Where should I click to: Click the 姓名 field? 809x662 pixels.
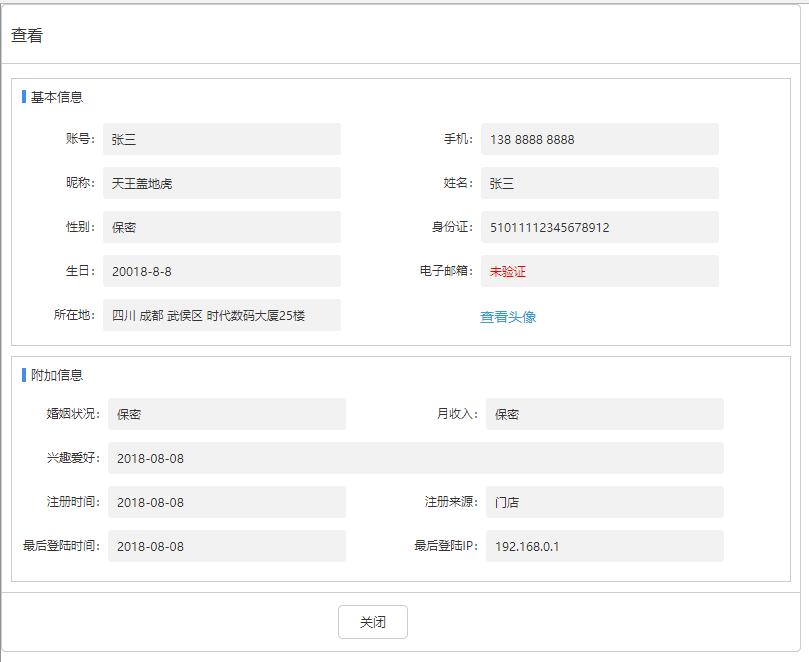tap(599, 183)
